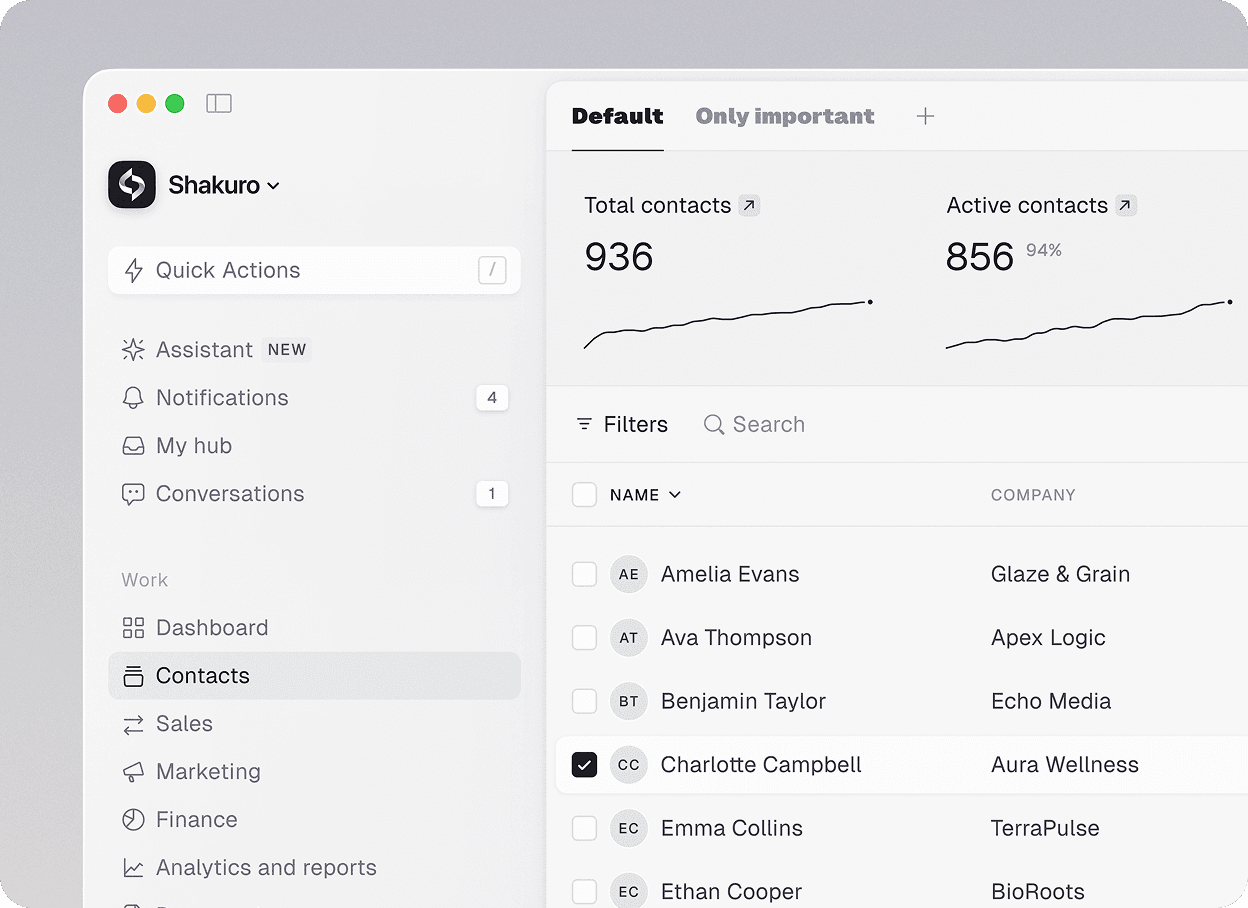Click the Active contacts sparkline chart
1248x908 pixels.
pyautogui.click(x=1089, y=323)
